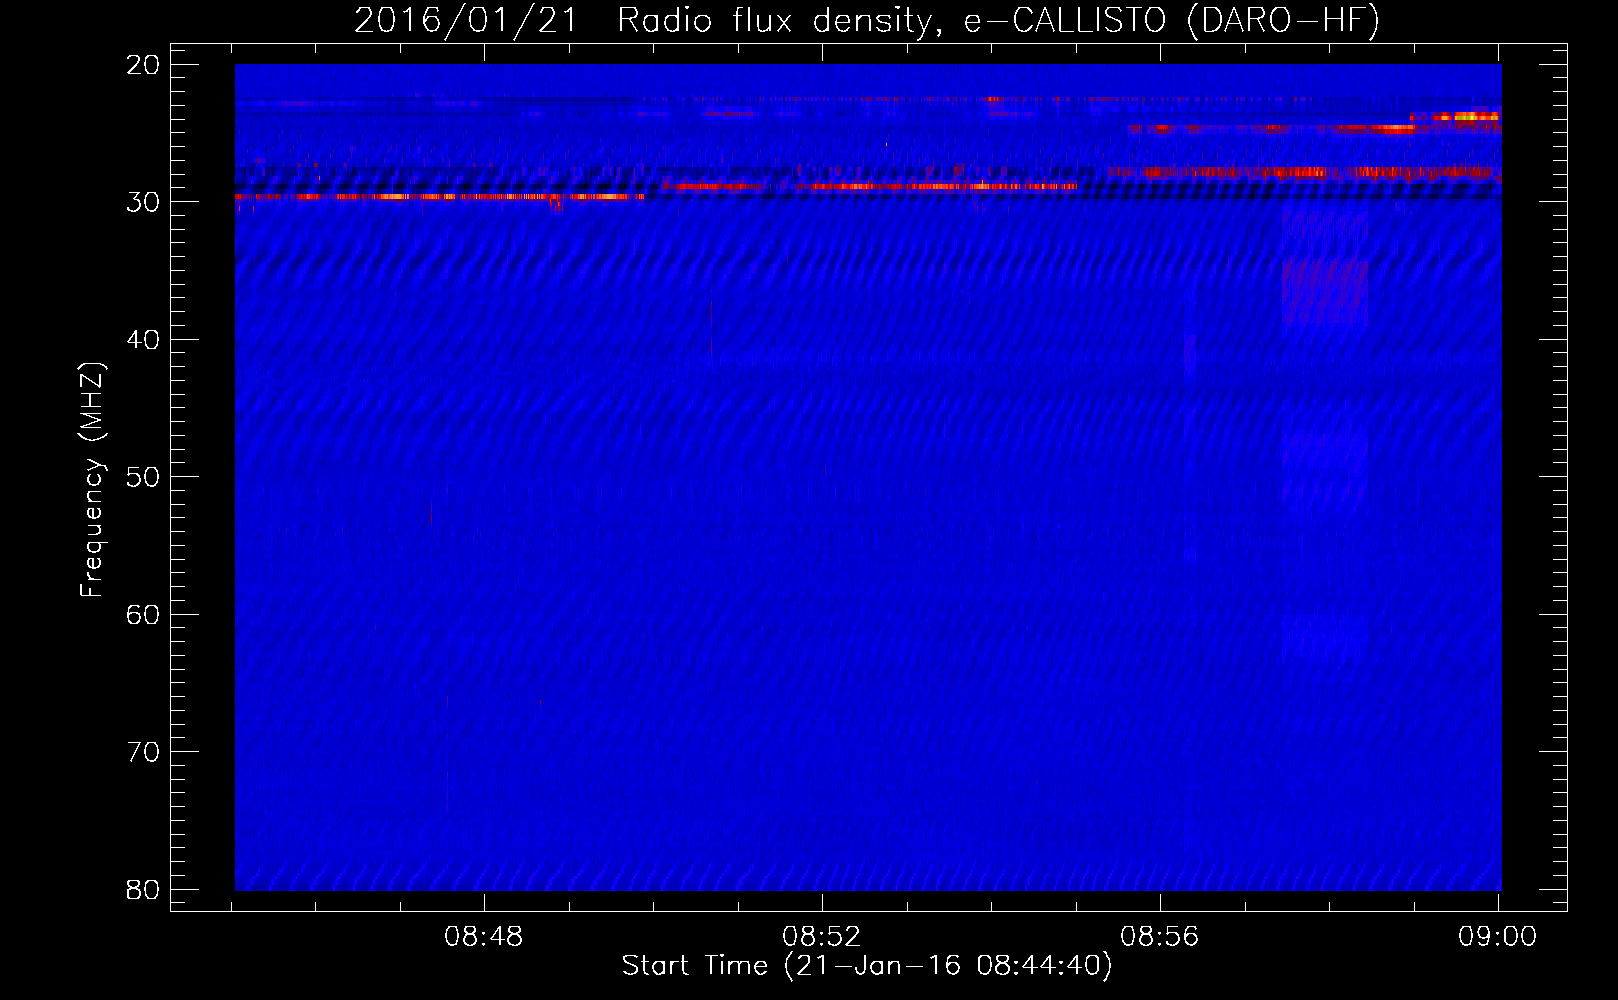The height and width of the screenshot is (1000, 1618).
Task: Click the 09:00 time tick label
Action: (x=1497, y=937)
